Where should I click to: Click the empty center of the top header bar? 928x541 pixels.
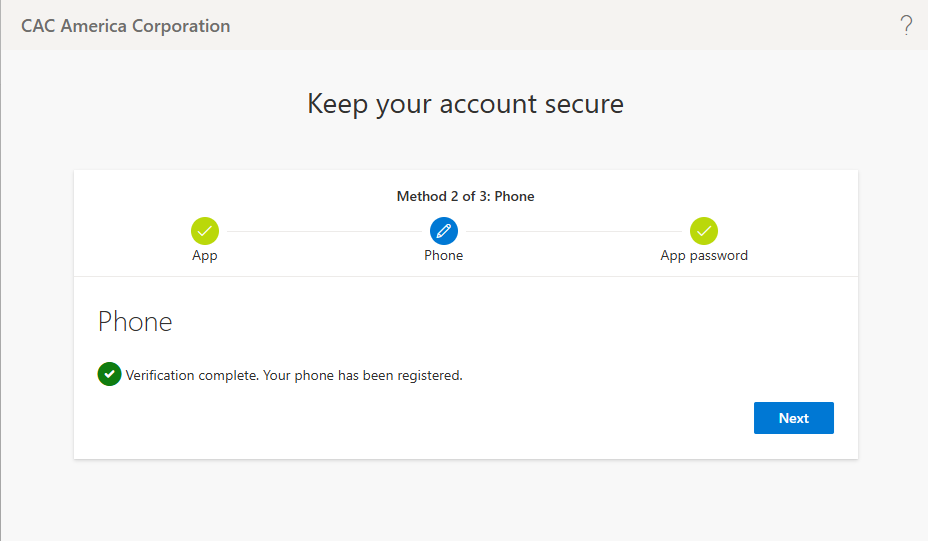pos(560,26)
